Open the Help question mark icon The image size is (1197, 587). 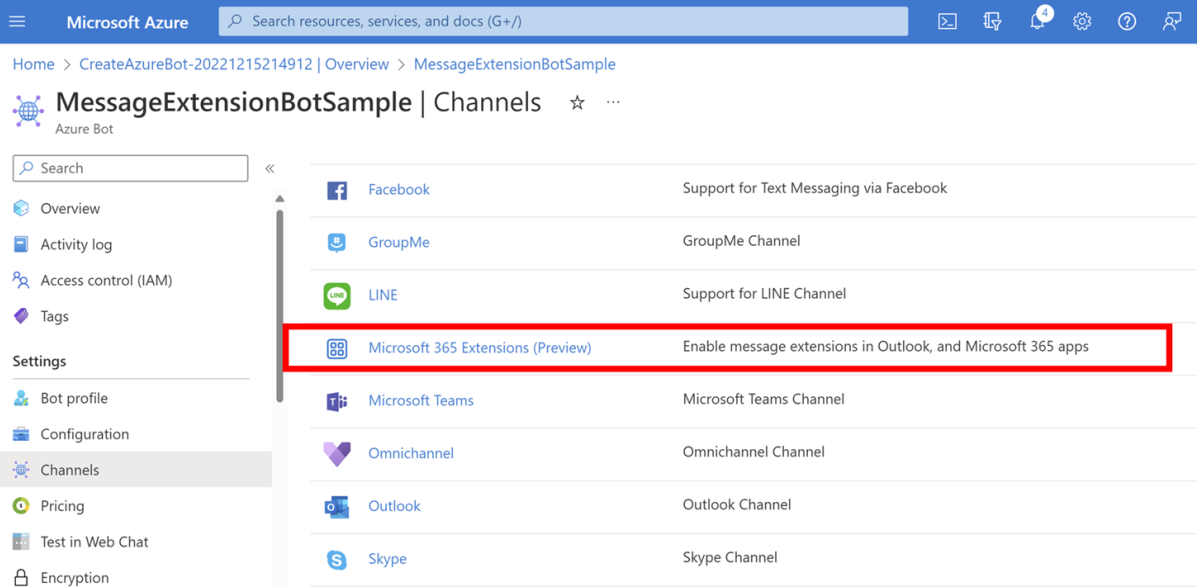pyautogui.click(x=1127, y=22)
